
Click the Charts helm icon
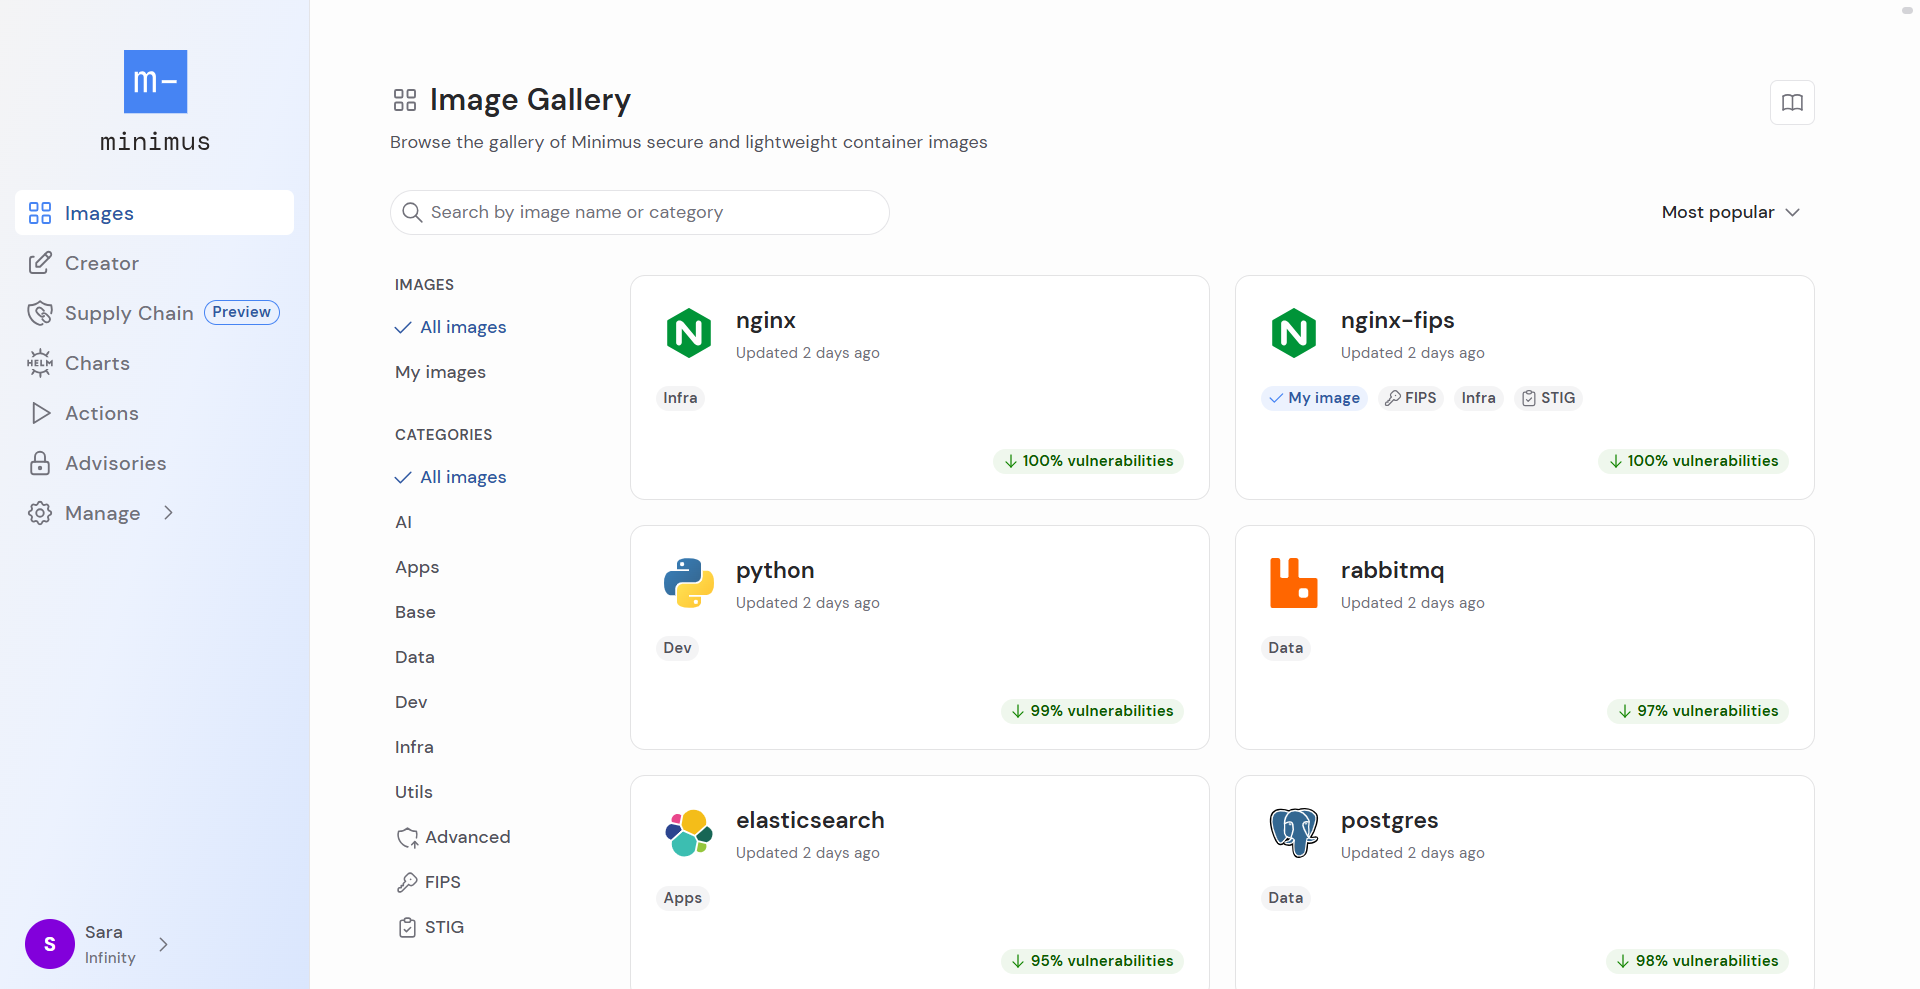[x=40, y=363]
